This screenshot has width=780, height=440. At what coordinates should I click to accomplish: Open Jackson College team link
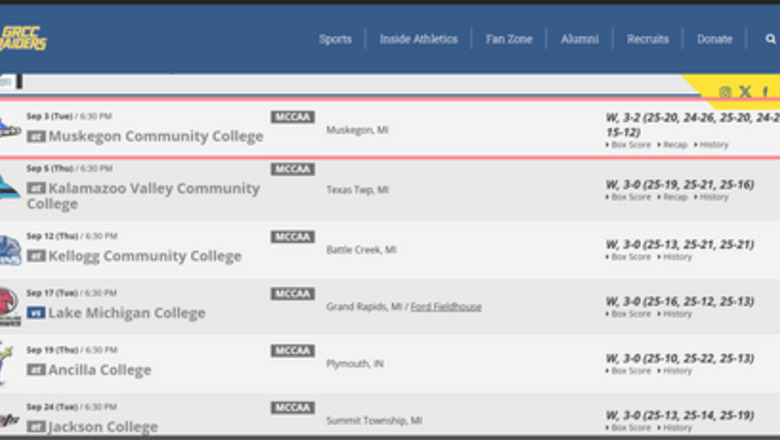103,427
